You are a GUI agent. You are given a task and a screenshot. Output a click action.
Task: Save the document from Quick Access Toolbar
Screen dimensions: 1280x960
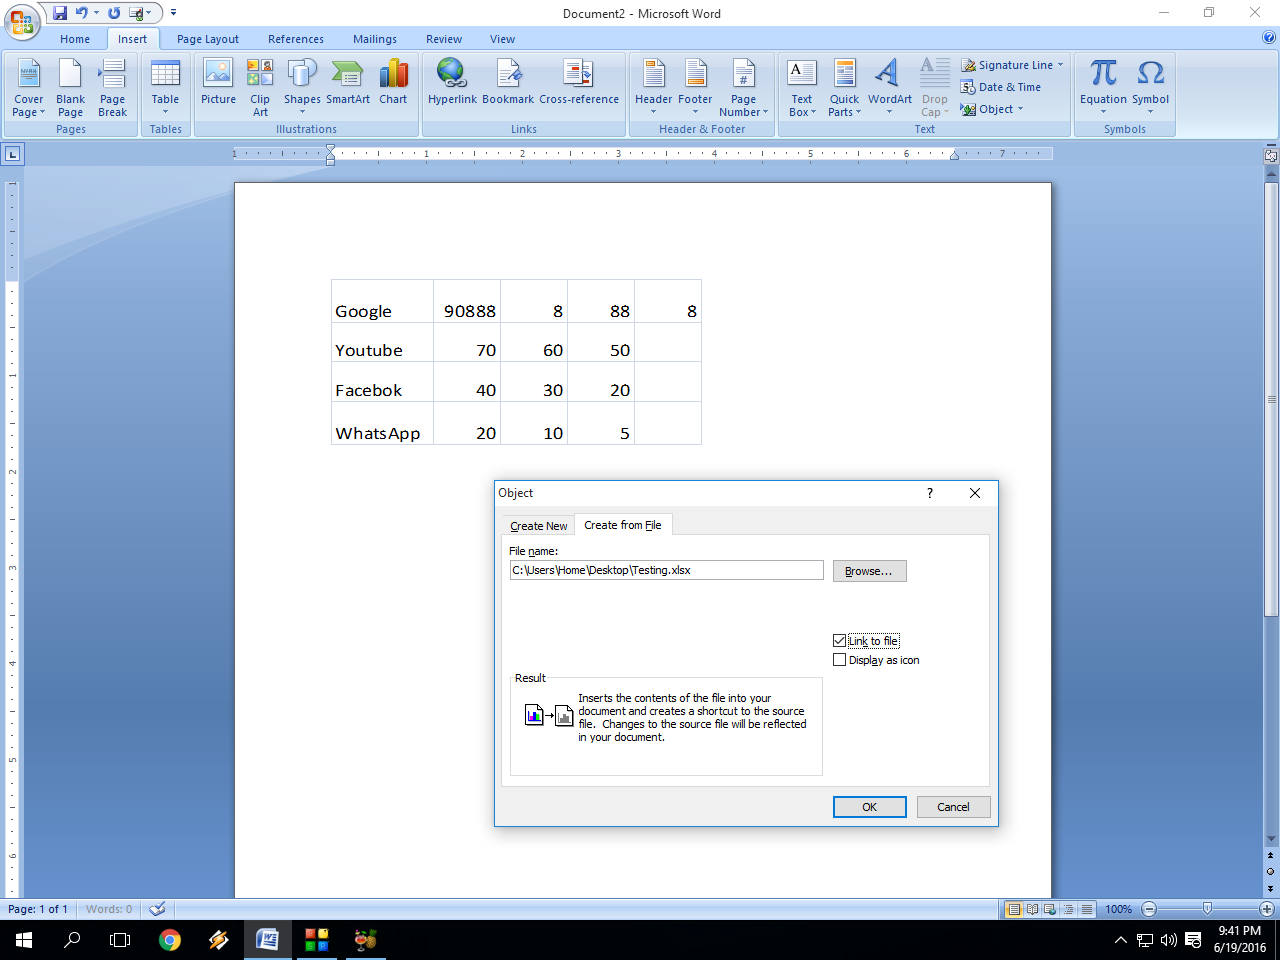point(60,13)
